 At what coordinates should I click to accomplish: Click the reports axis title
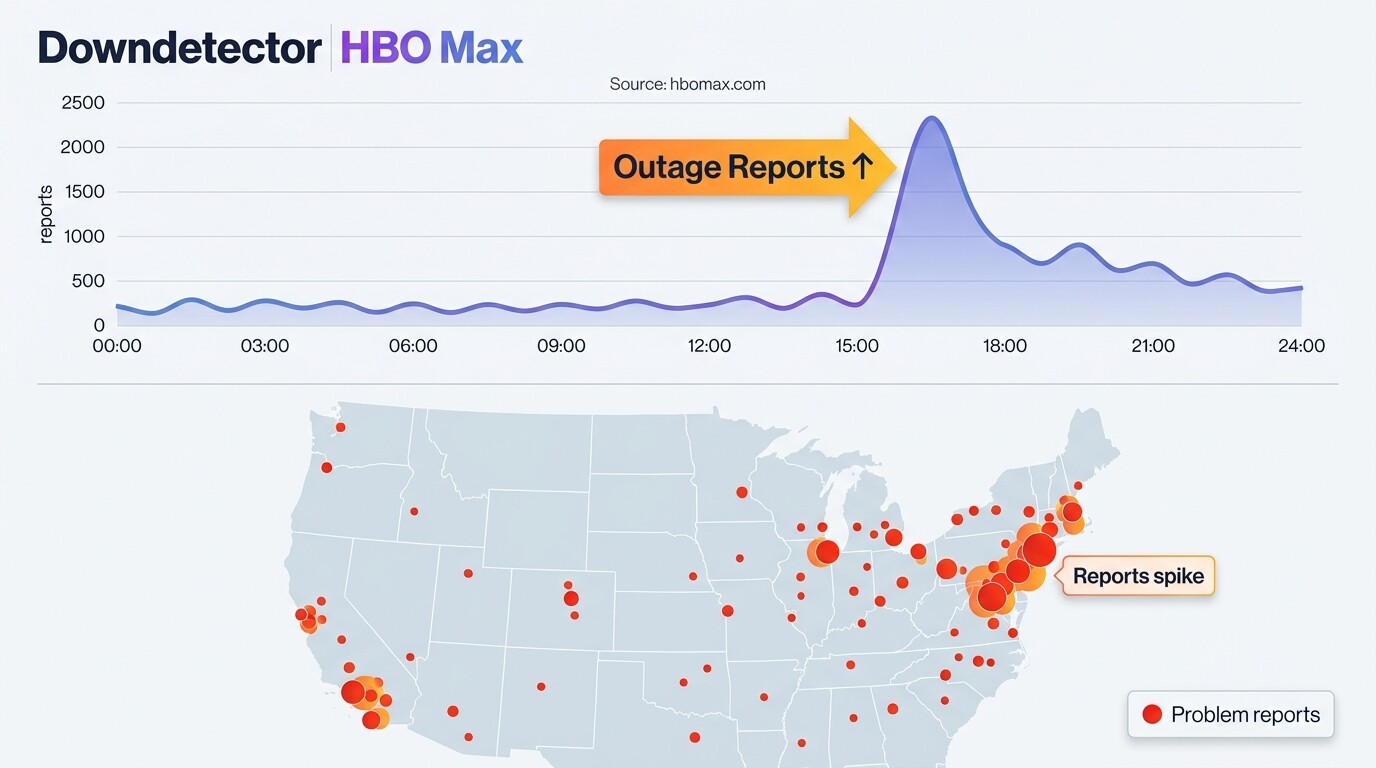point(46,214)
